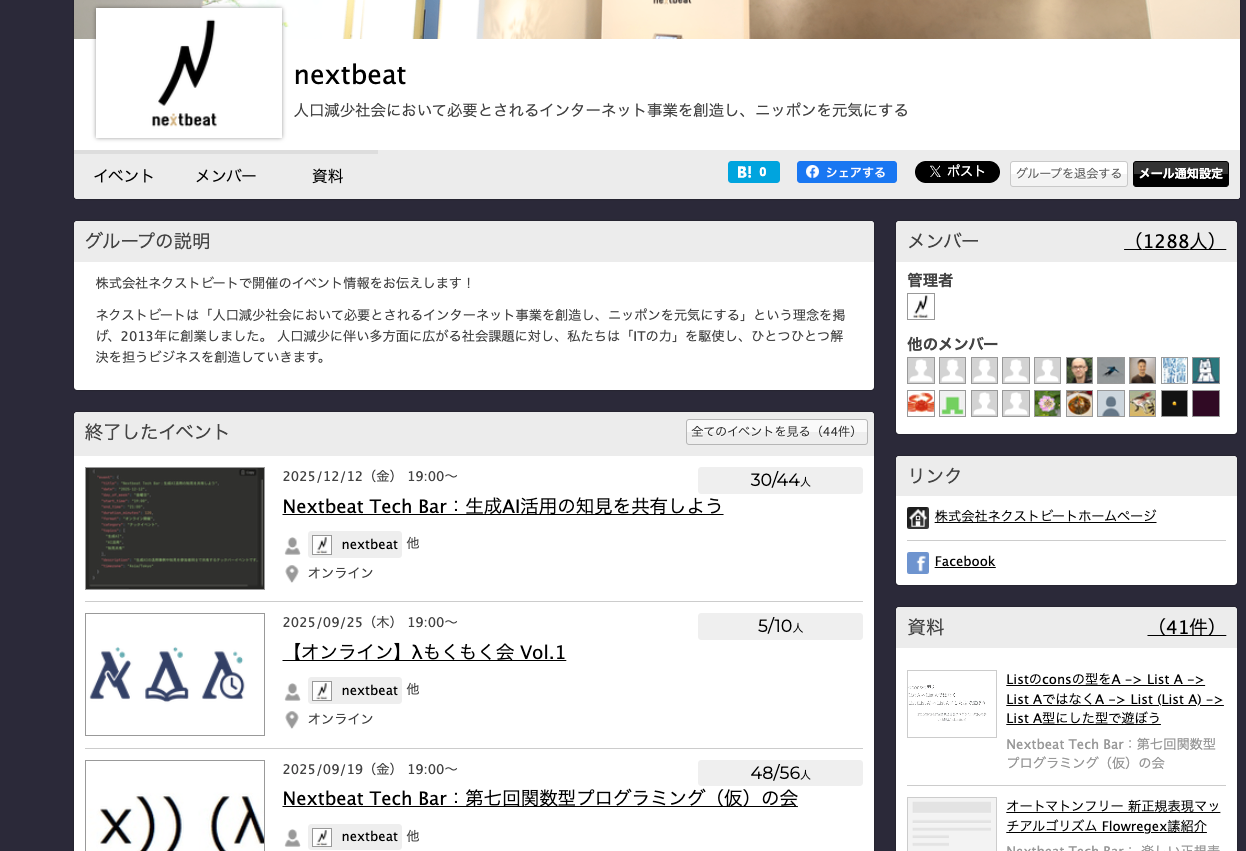Click the Listのcons slide thumbnail
Image resolution: width=1246 pixels, height=851 pixels.
coord(952,704)
